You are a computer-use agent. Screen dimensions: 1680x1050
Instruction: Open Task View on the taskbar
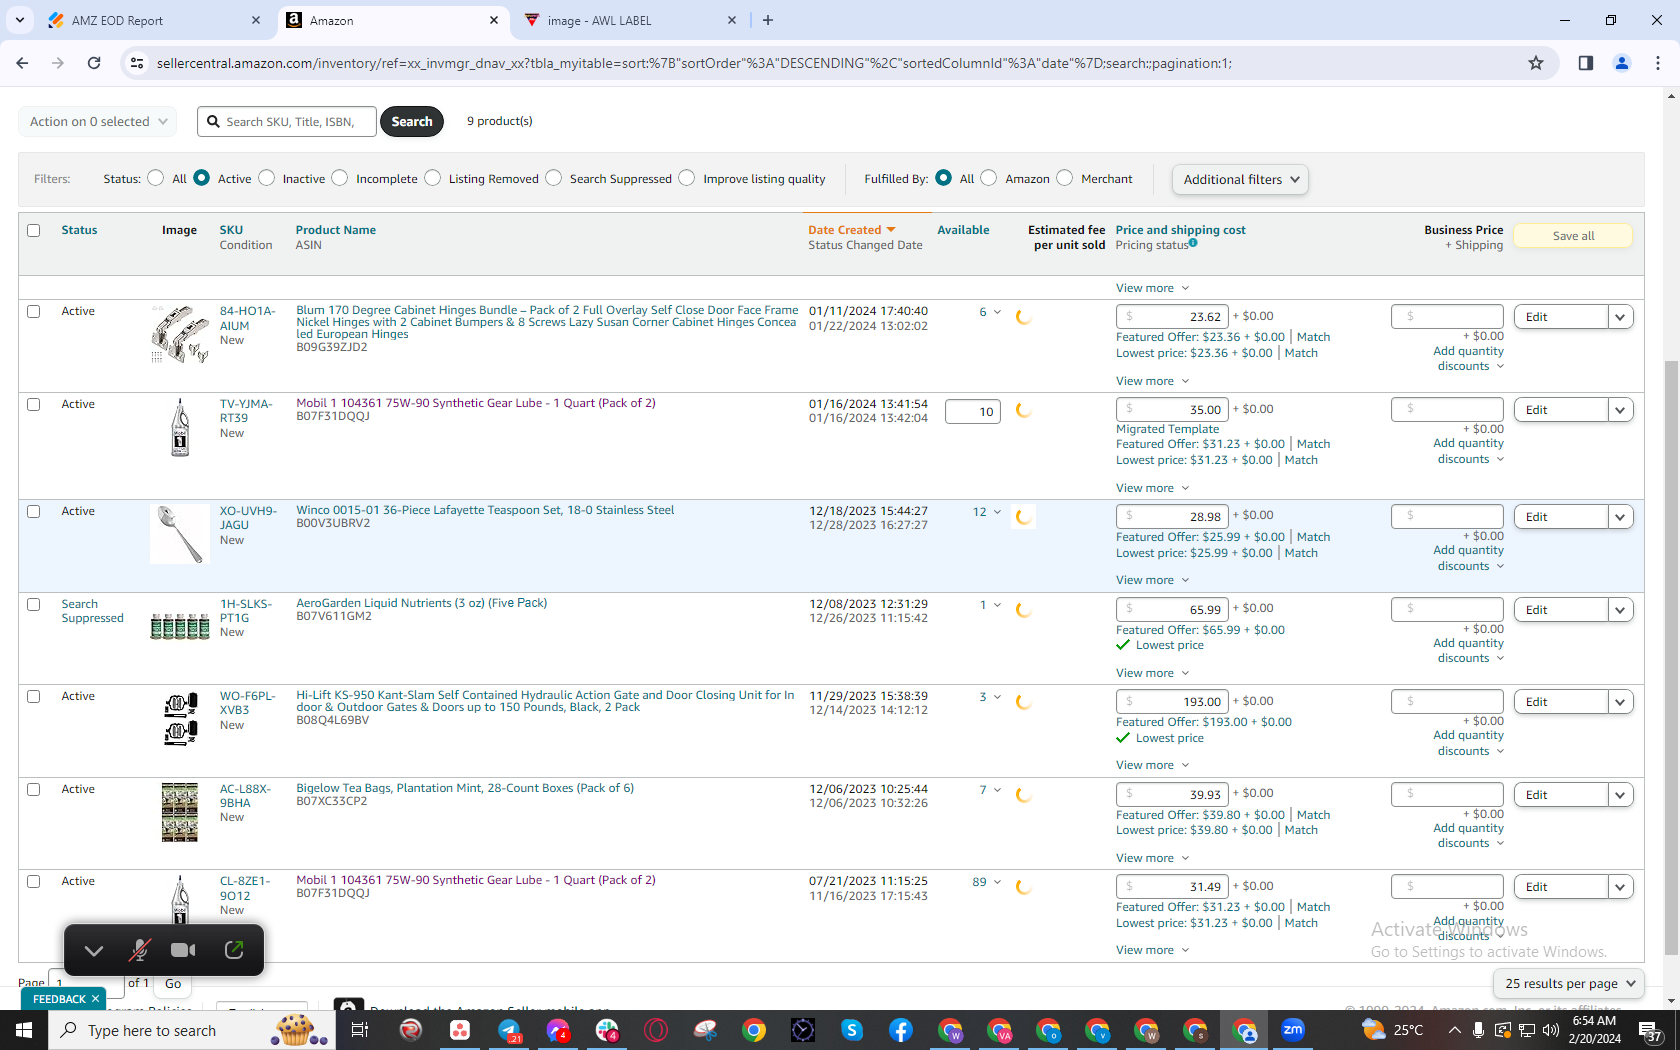point(360,1030)
